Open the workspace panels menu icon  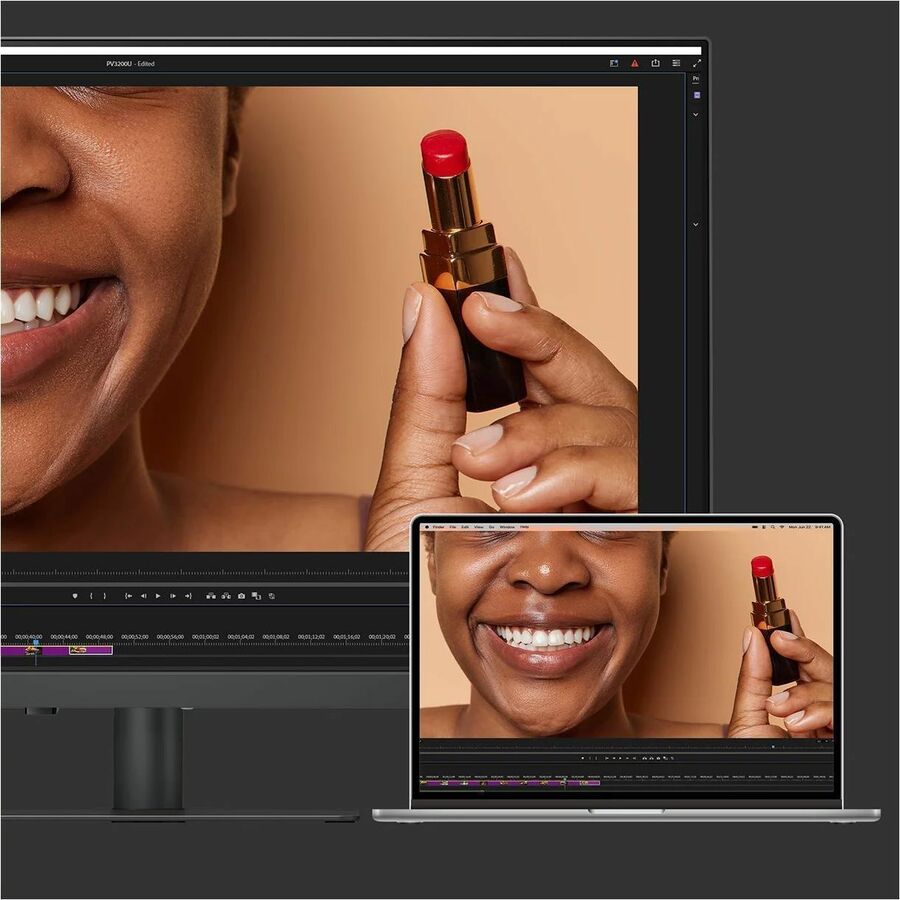coord(676,63)
